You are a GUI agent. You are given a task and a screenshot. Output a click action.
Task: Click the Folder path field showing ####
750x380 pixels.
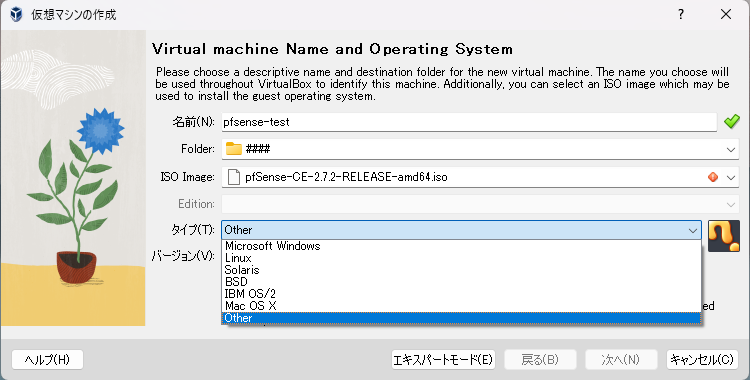point(480,149)
